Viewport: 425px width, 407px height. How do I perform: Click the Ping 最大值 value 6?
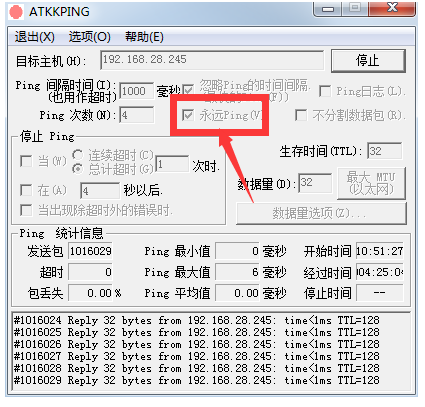tap(237, 272)
